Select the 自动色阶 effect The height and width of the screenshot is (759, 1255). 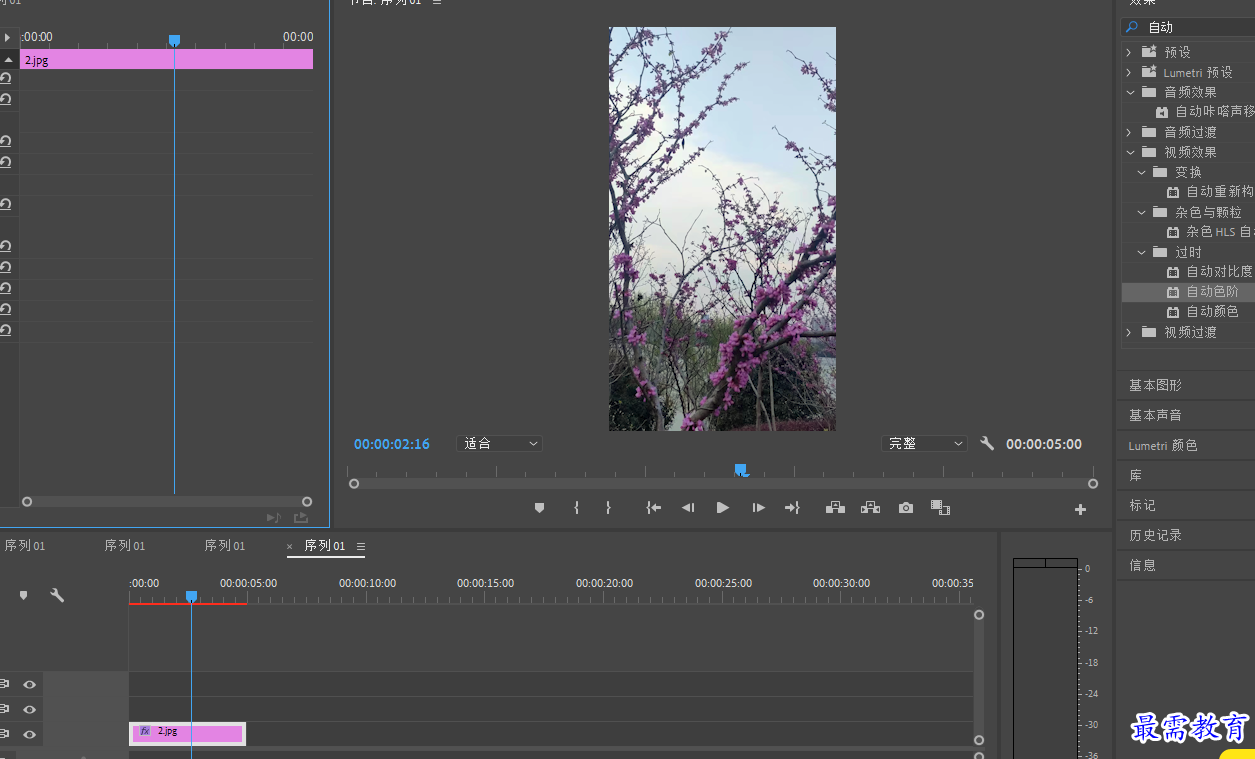point(1212,292)
